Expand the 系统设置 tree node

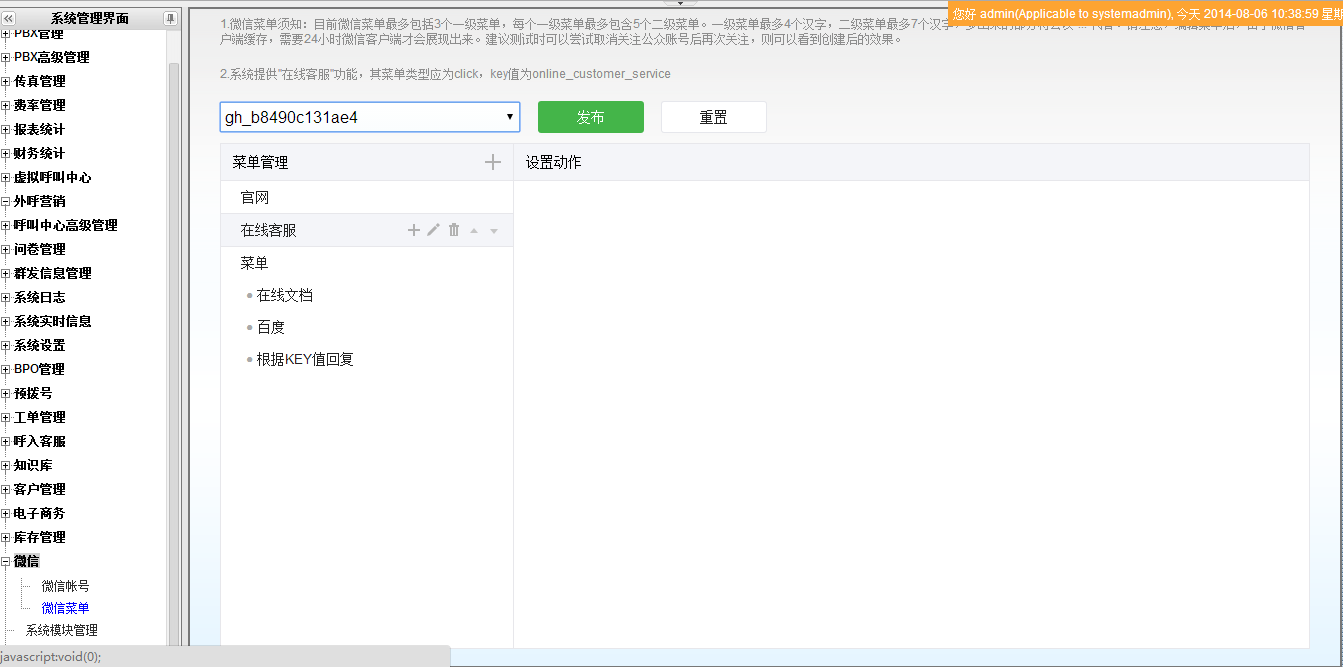tap(6, 345)
